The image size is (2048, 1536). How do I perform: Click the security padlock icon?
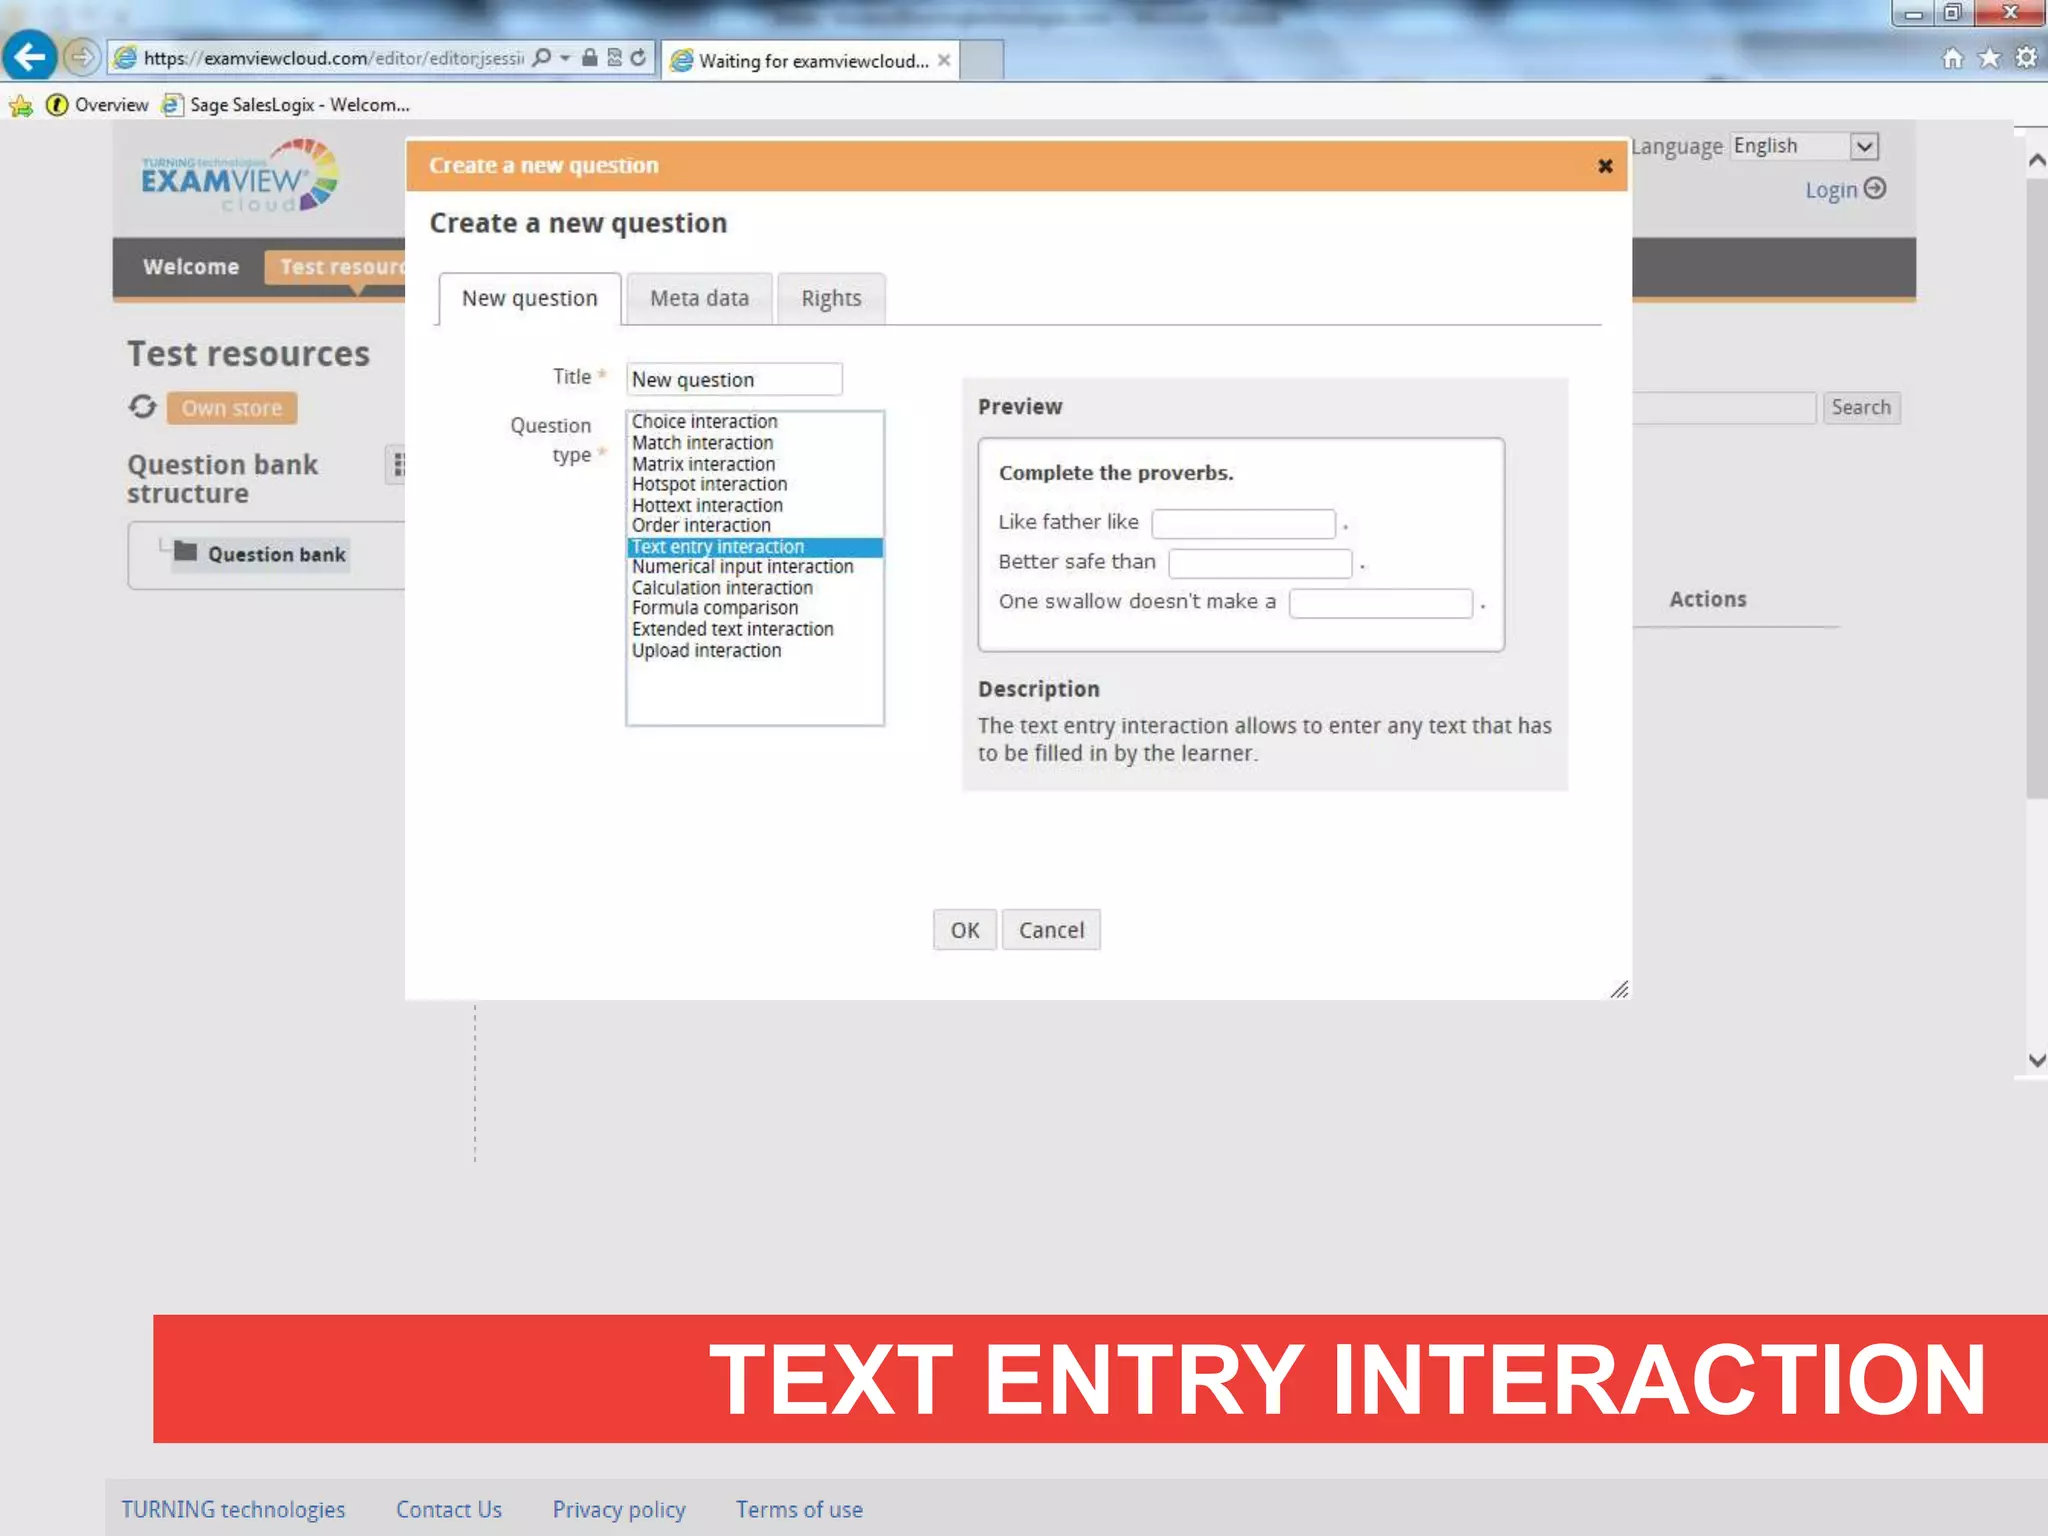(590, 58)
